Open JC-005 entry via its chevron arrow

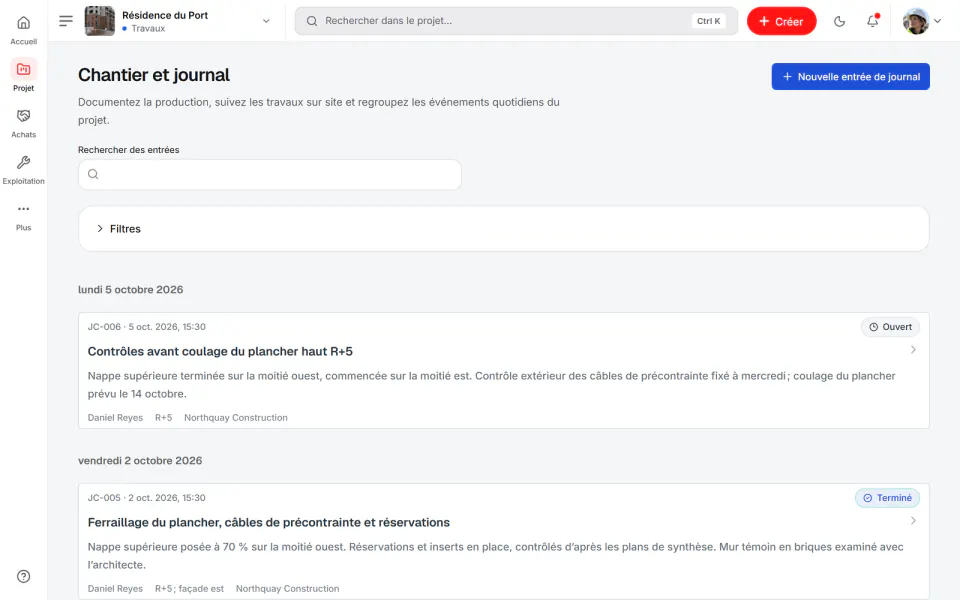(913, 520)
